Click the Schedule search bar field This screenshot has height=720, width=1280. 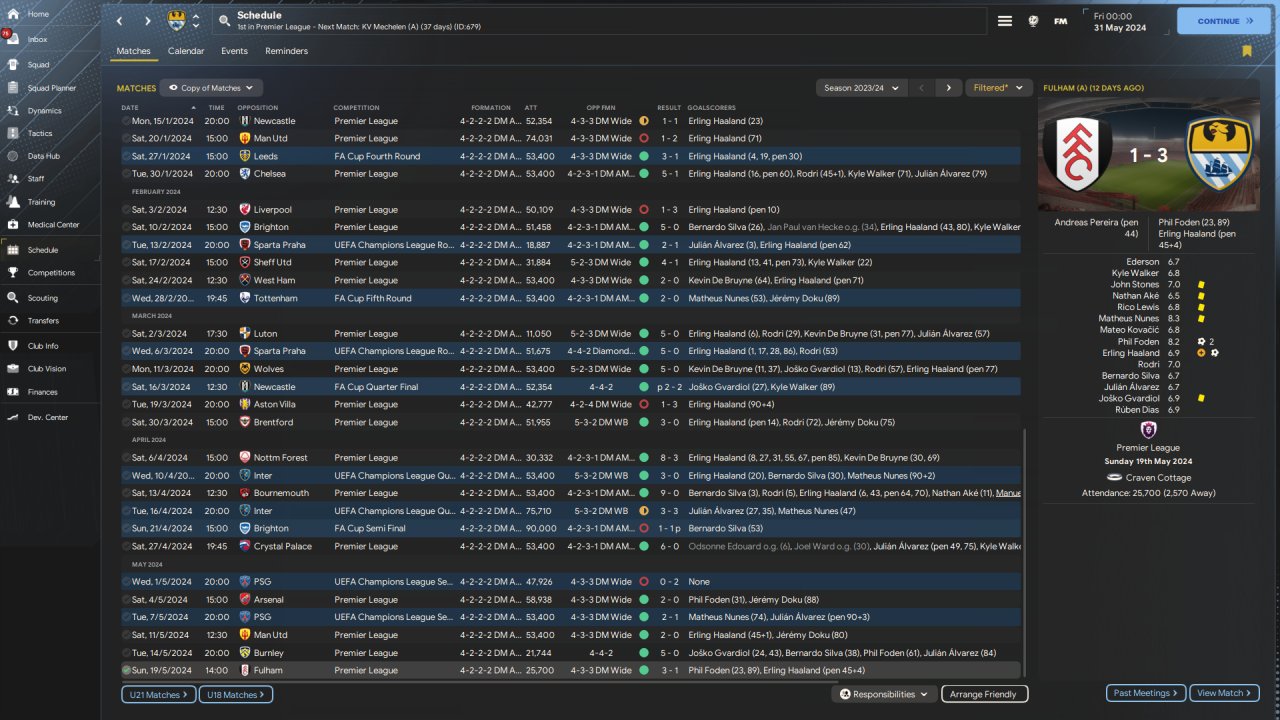[x=600, y=21]
